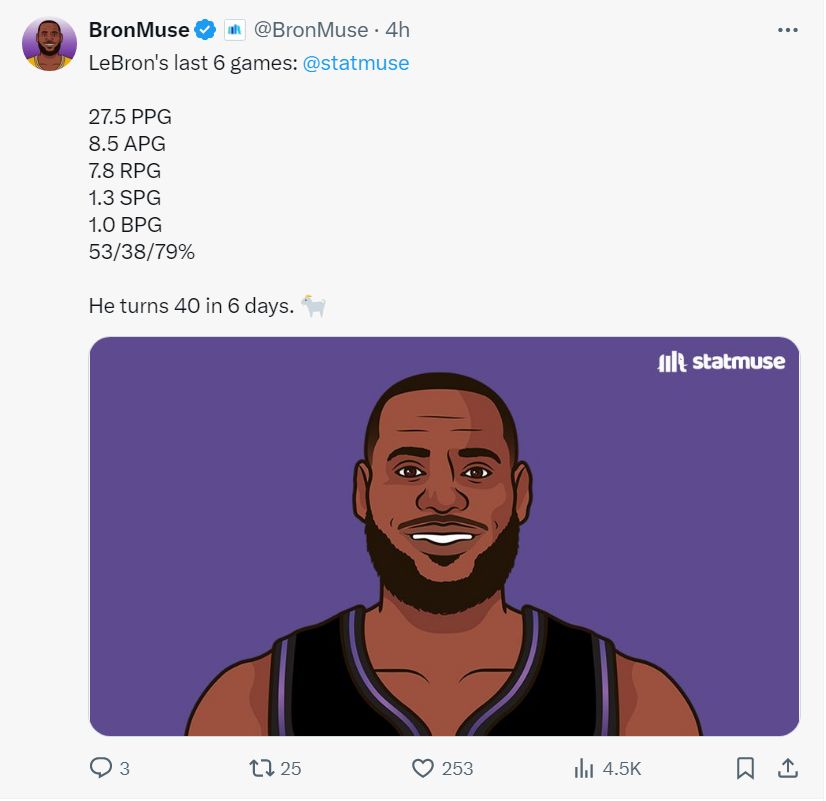Click the text "He turns 40 in 6 days"

click(x=190, y=306)
